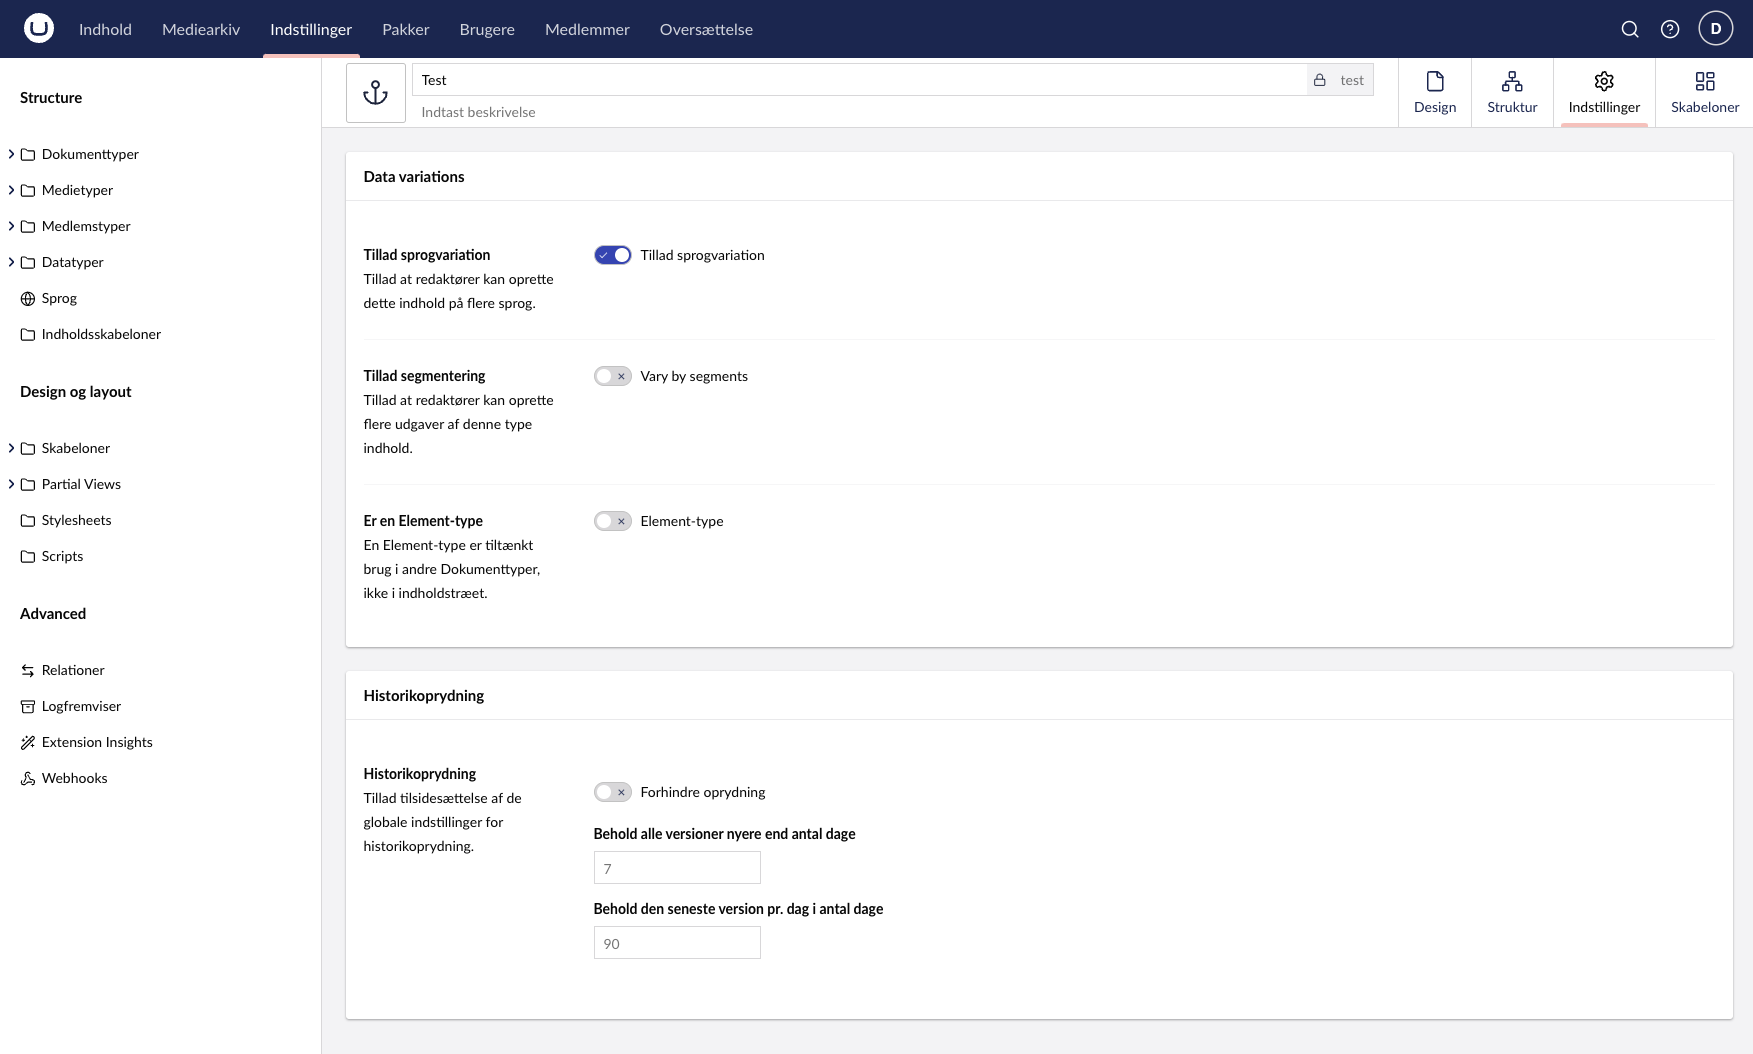Open Logfremviser from the Advanced section
The height and width of the screenshot is (1054, 1753).
81,706
